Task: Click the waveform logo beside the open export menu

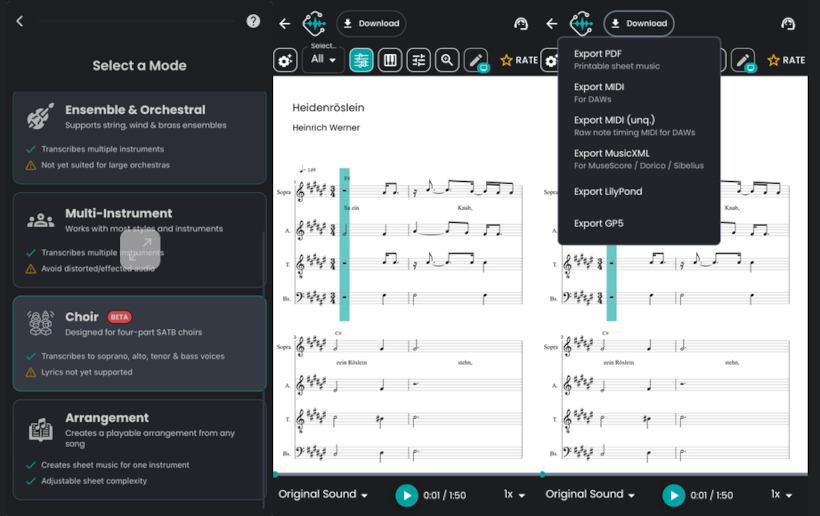Action: [x=582, y=24]
